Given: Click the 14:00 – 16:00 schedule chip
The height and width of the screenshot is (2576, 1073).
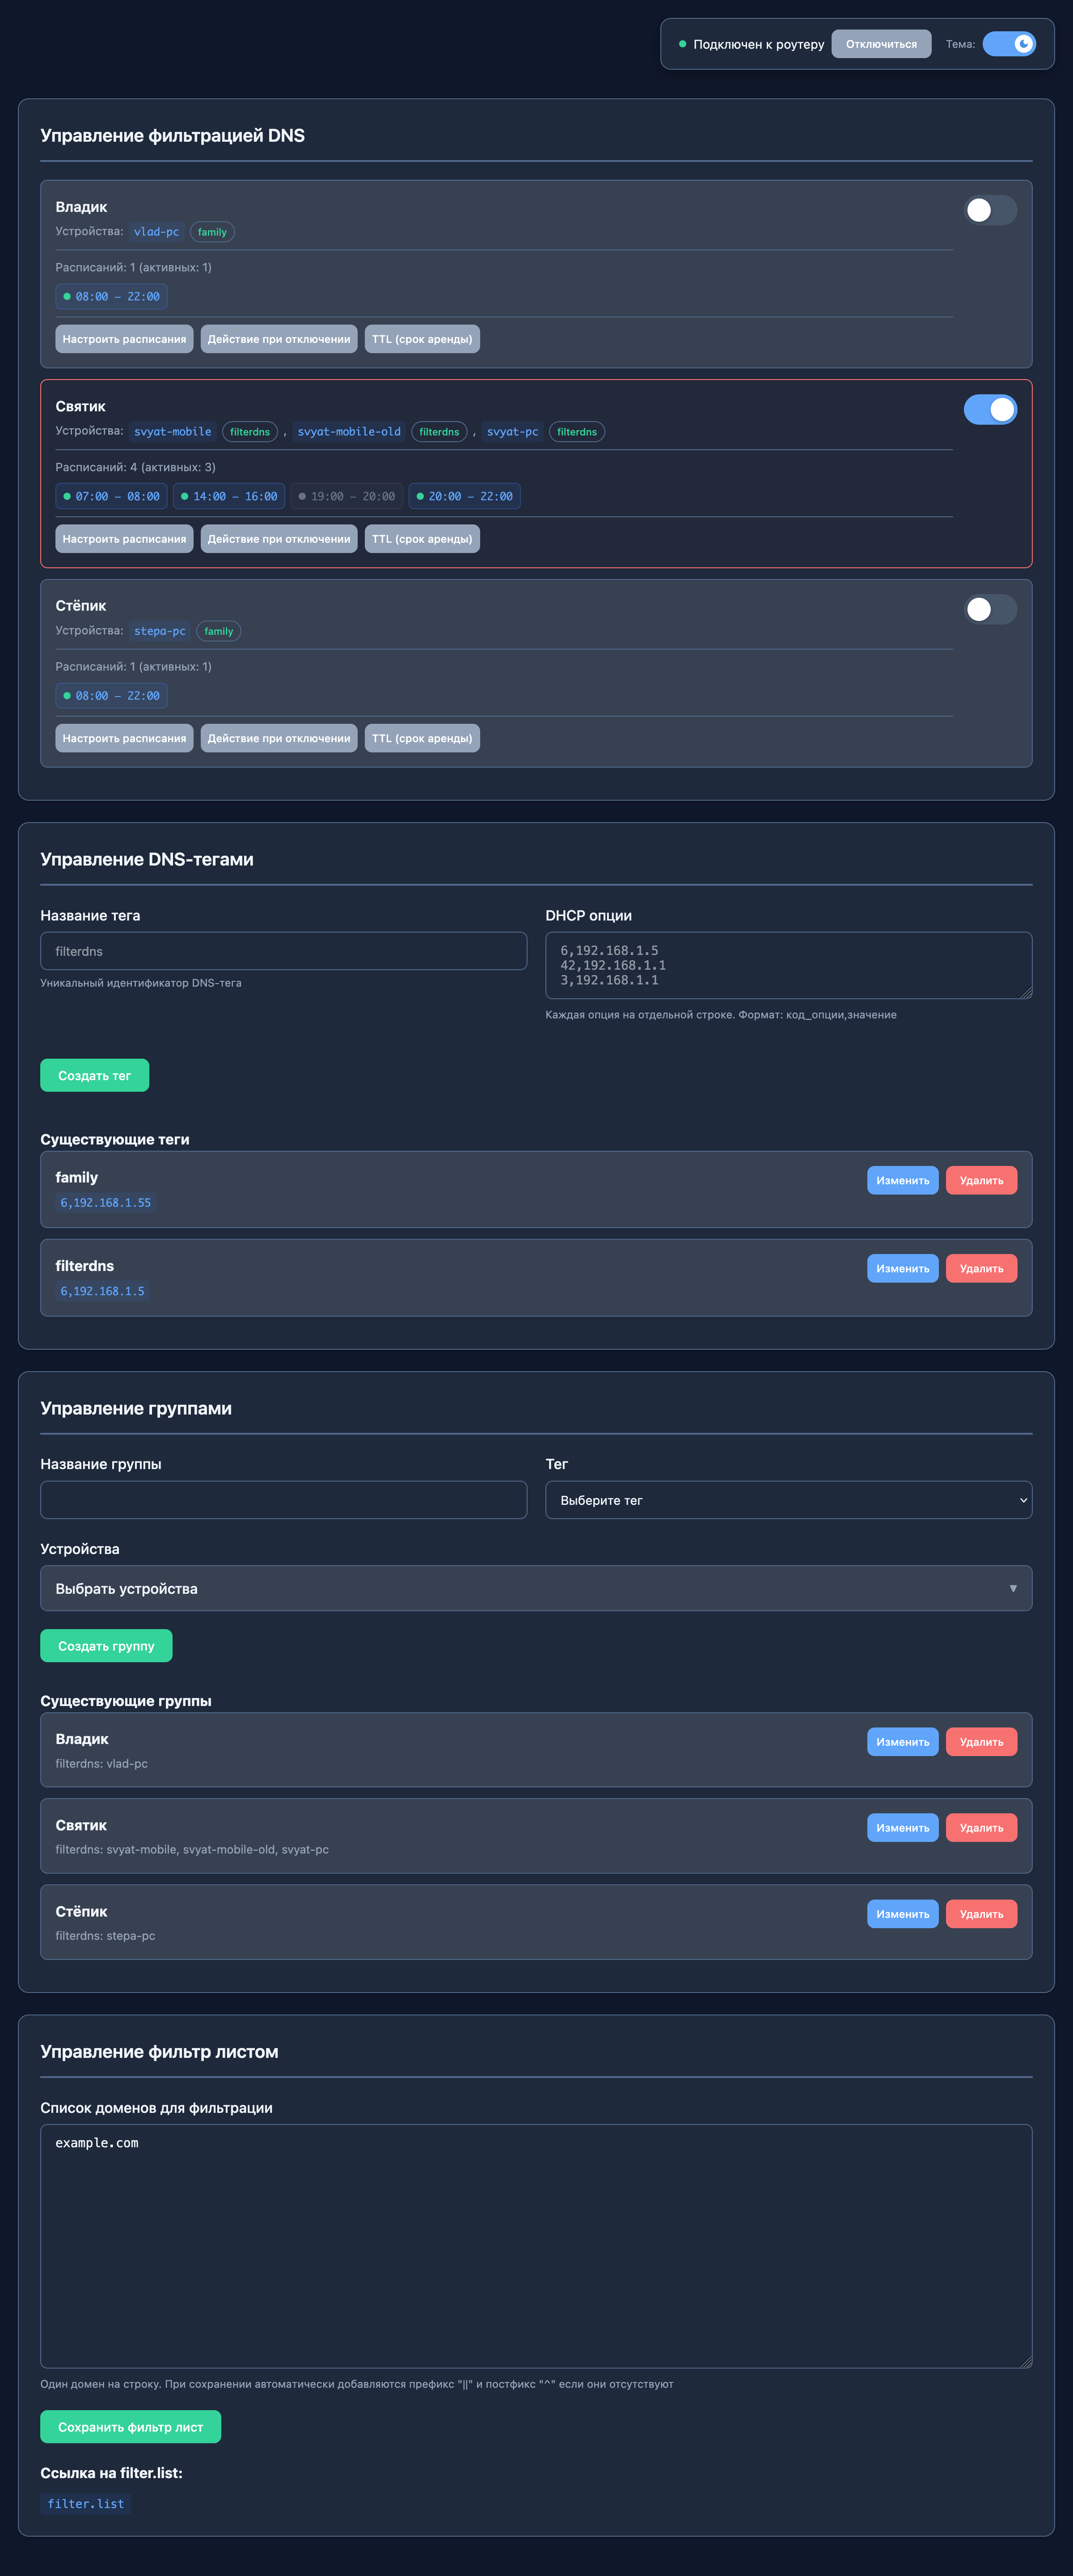Looking at the screenshot, I should coord(229,496).
